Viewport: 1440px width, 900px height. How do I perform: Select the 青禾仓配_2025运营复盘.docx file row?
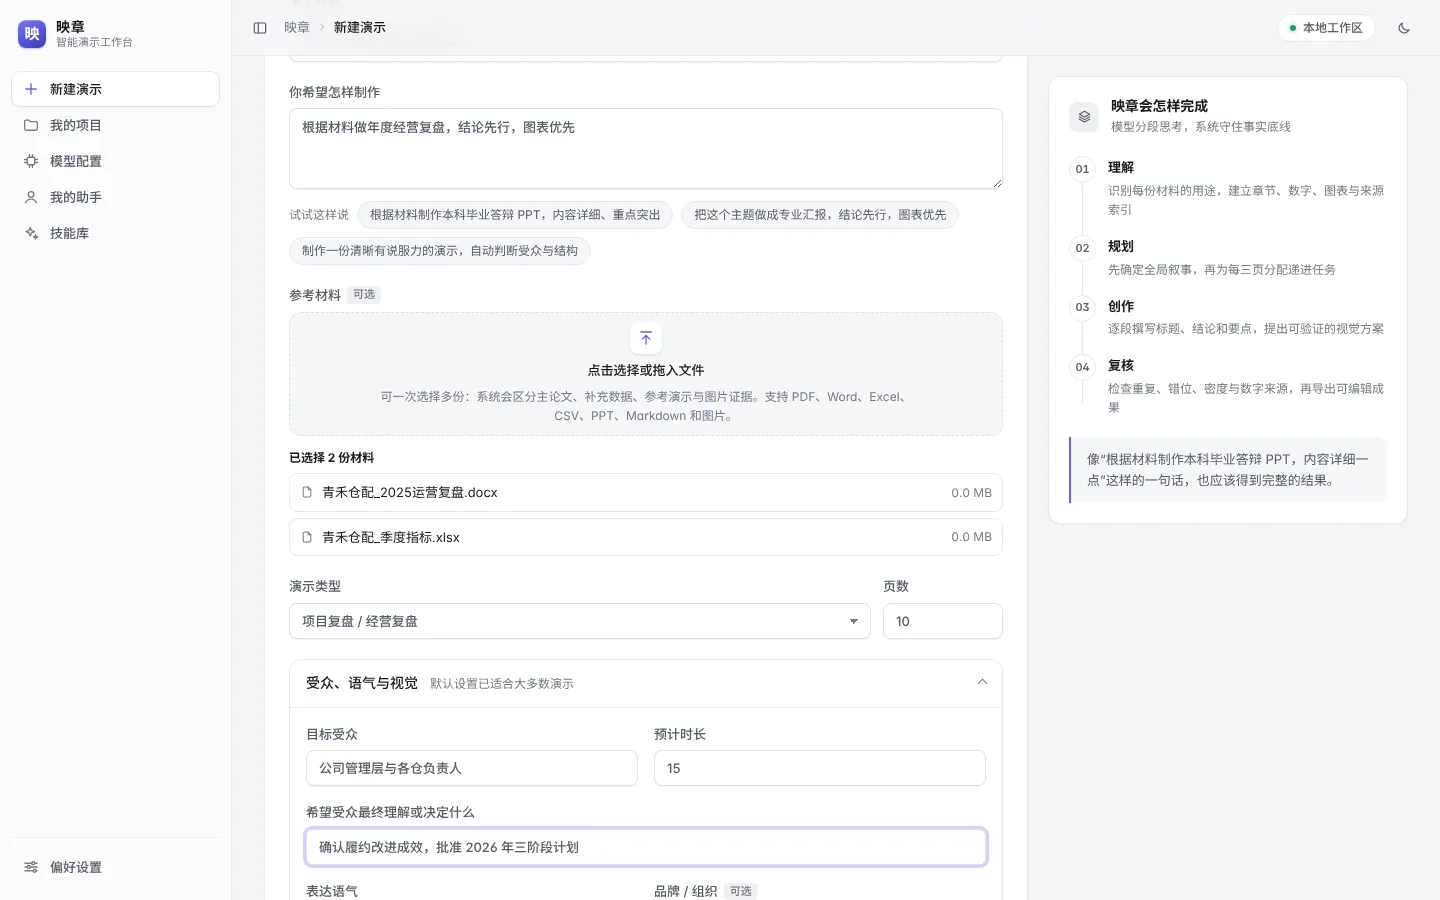[x=646, y=492]
